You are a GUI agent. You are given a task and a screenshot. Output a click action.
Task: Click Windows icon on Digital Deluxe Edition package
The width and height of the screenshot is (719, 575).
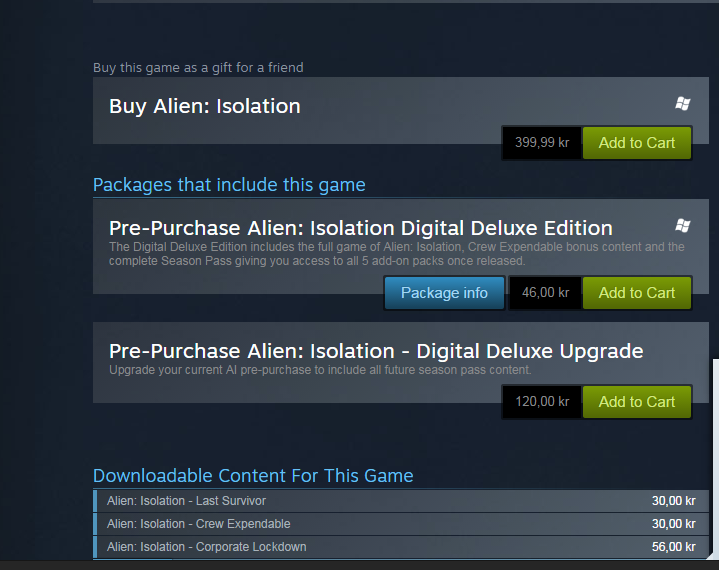click(682, 226)
